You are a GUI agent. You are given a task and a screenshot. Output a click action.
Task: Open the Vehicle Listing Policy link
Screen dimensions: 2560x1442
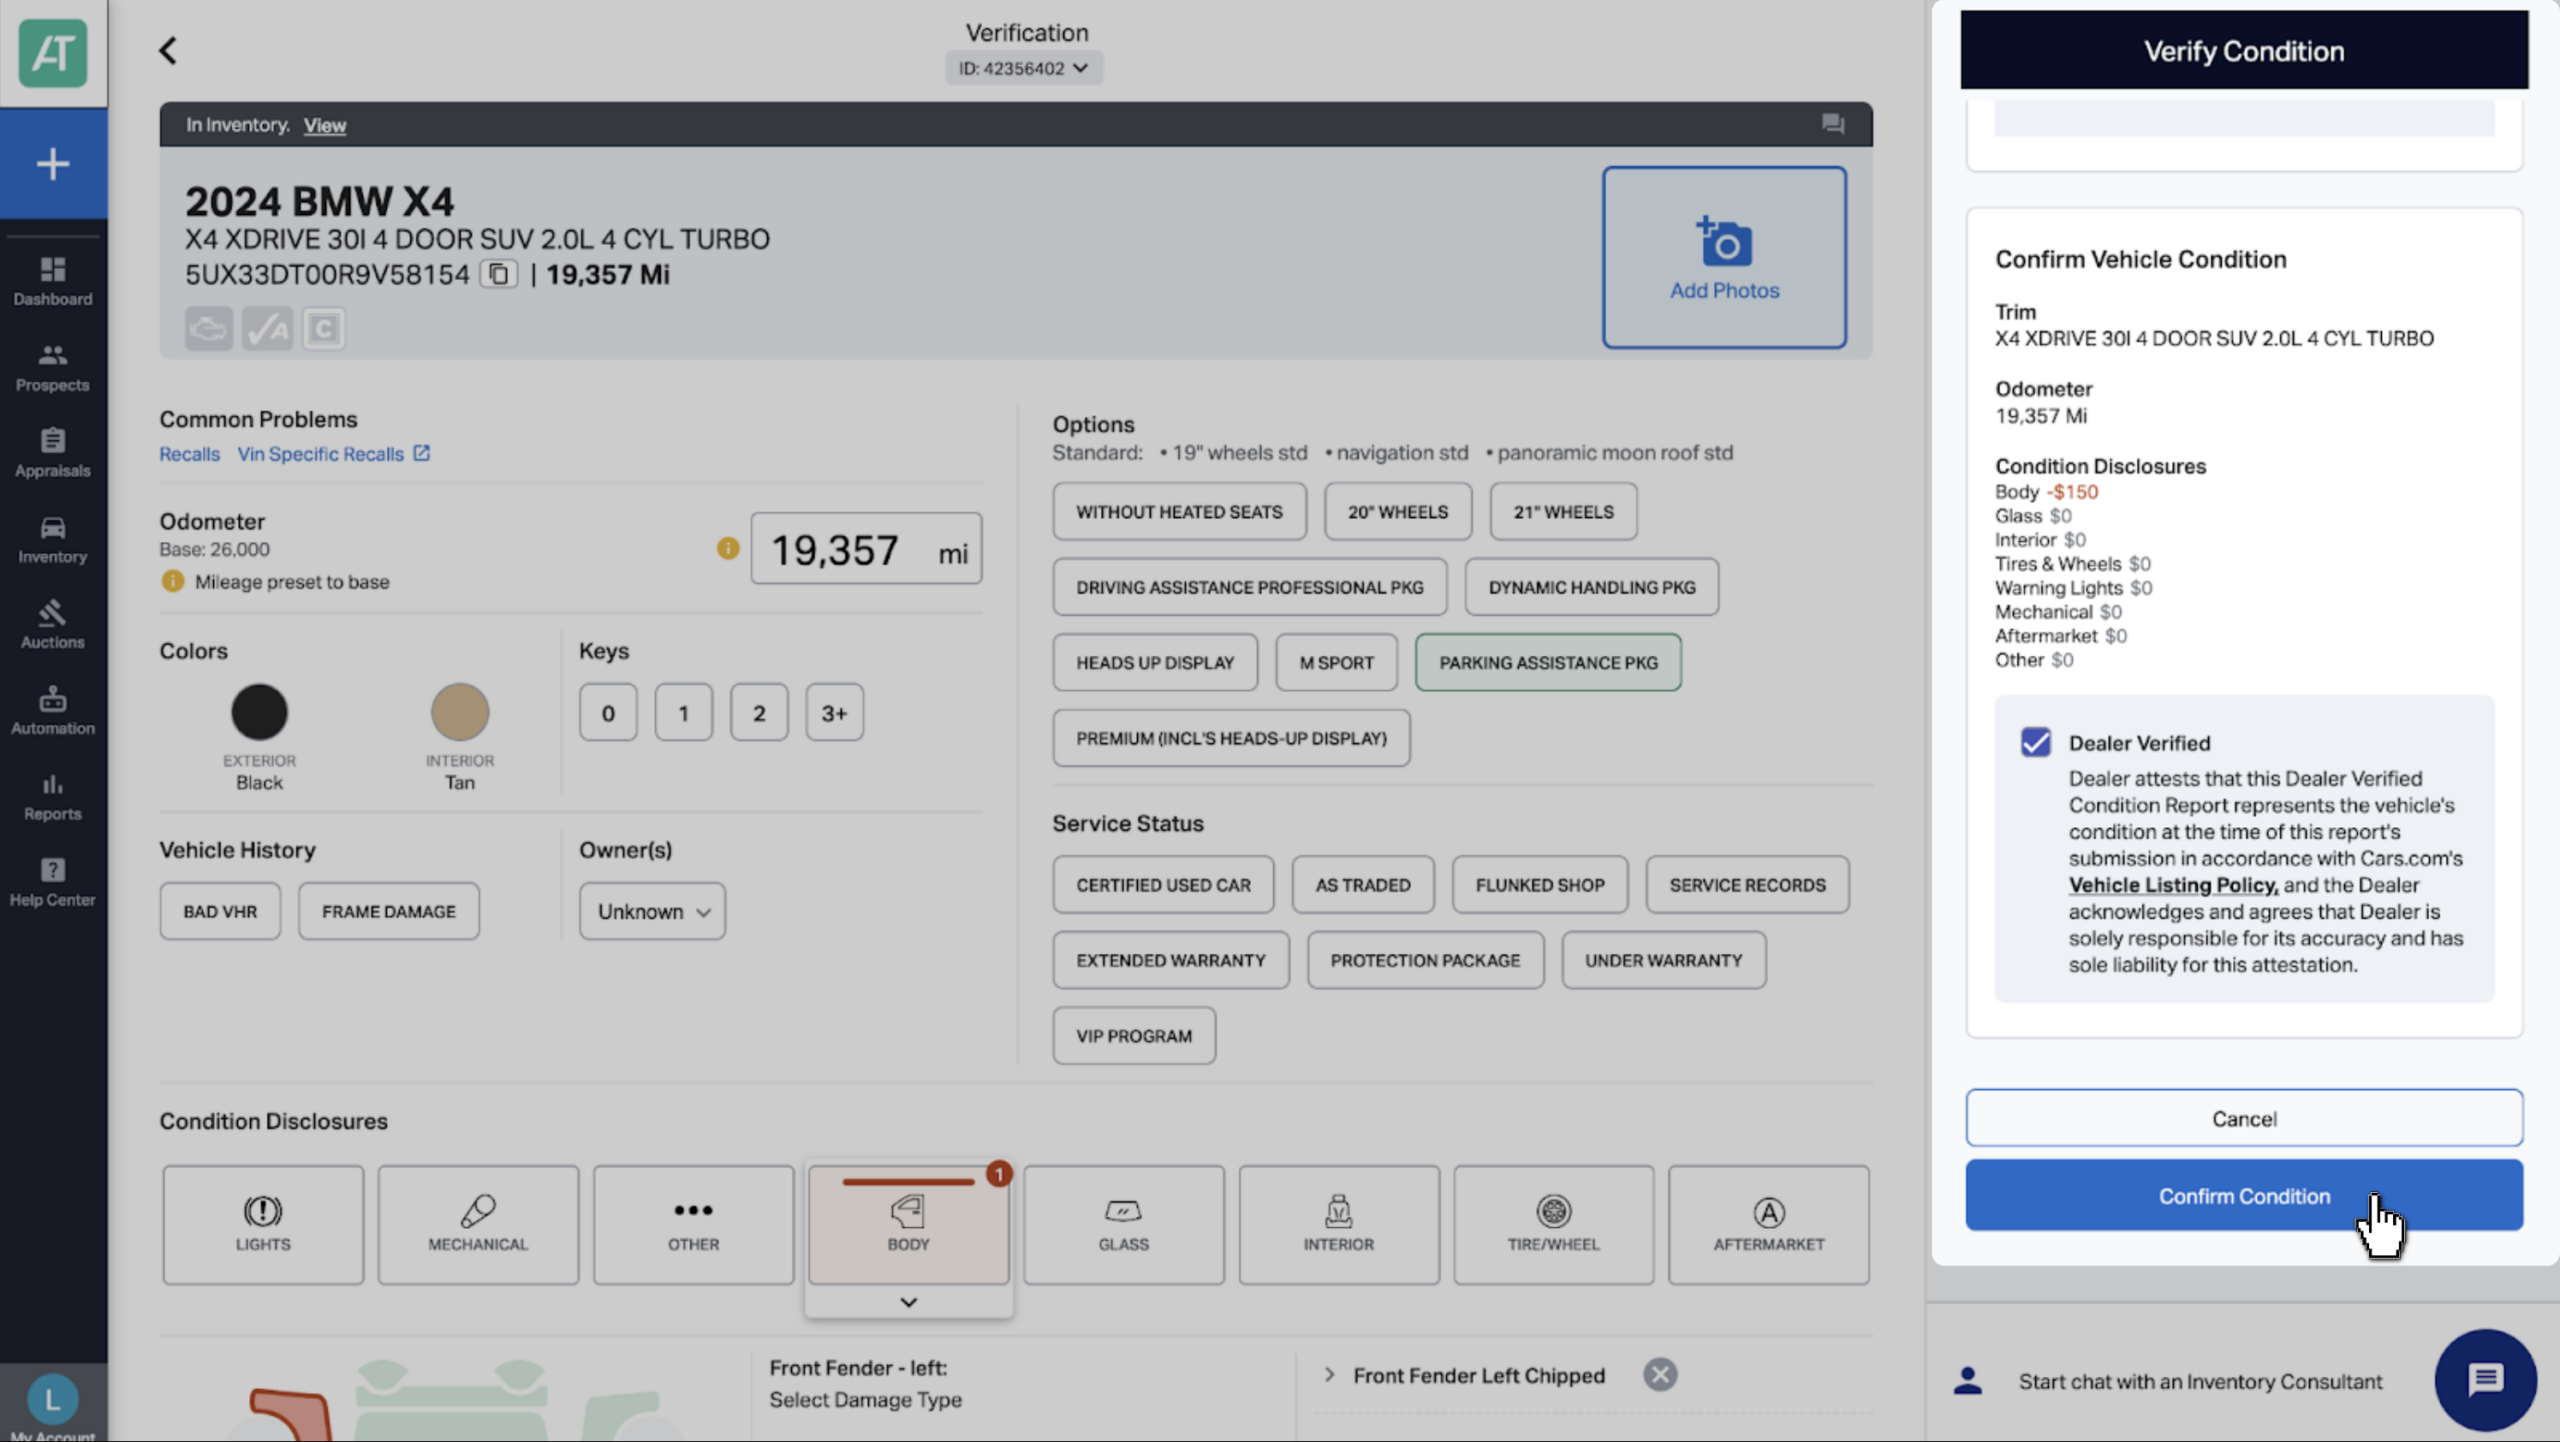pyautogui.click(x=2173, y=885)
